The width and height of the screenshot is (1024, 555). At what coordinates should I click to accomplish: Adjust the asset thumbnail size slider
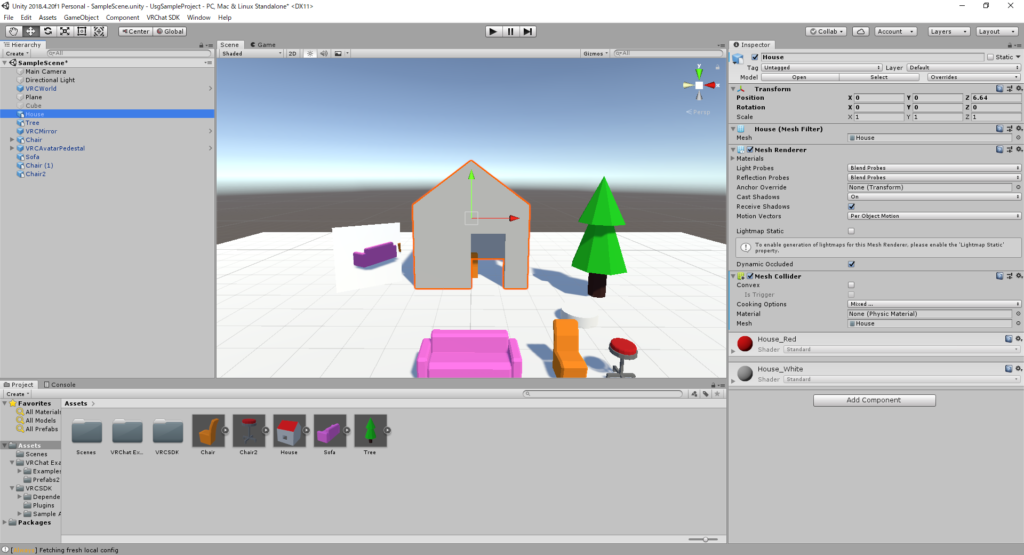706,539
